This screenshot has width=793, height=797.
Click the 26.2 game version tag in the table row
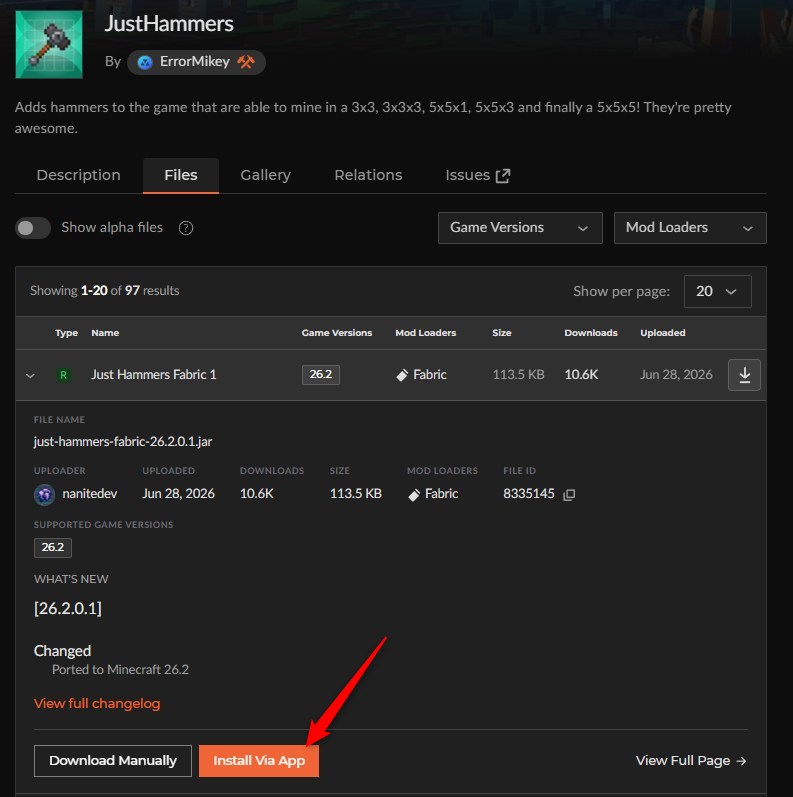tap(321, 375)
